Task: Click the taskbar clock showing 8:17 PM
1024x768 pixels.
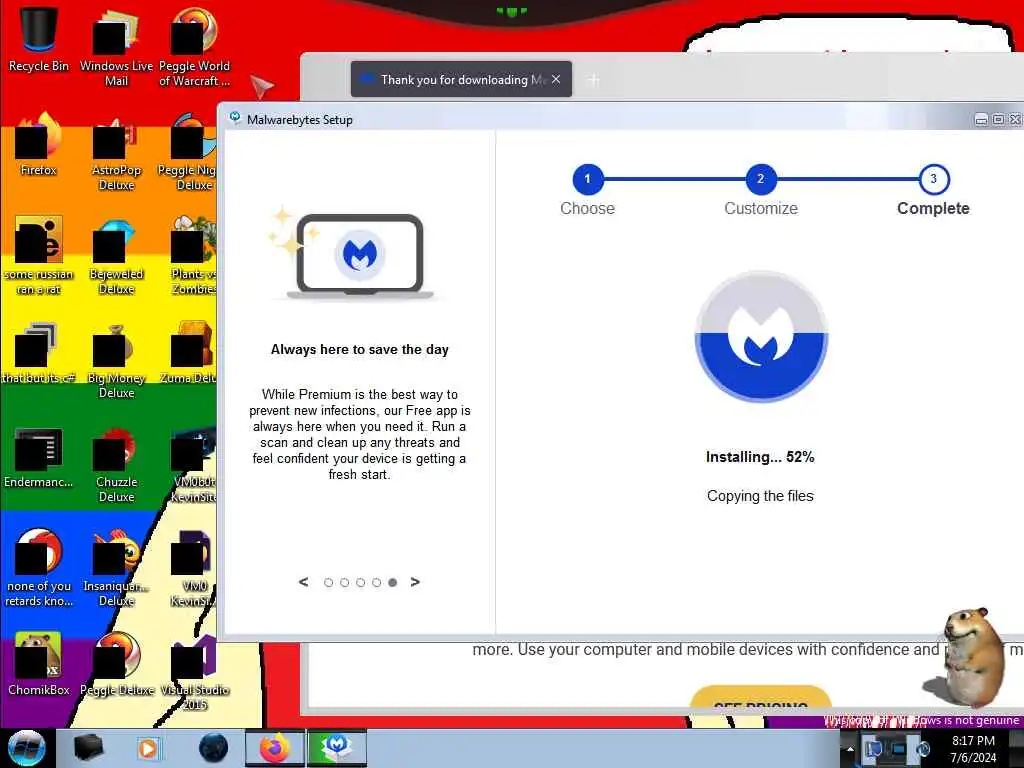Action: 973,749
